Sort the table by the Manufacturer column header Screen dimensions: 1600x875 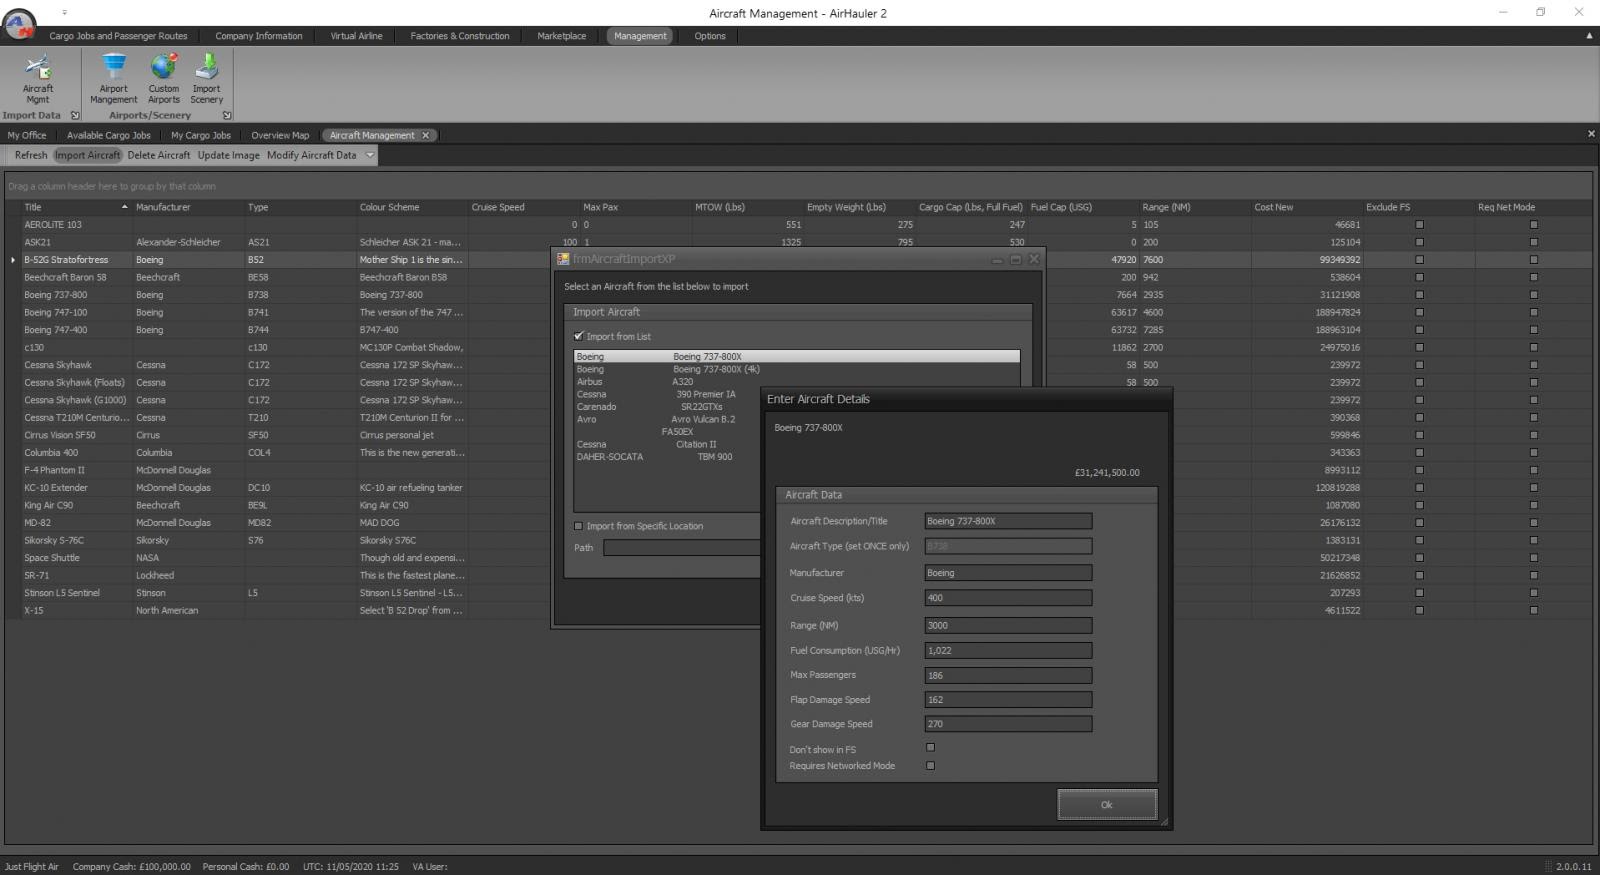(188, 207)
